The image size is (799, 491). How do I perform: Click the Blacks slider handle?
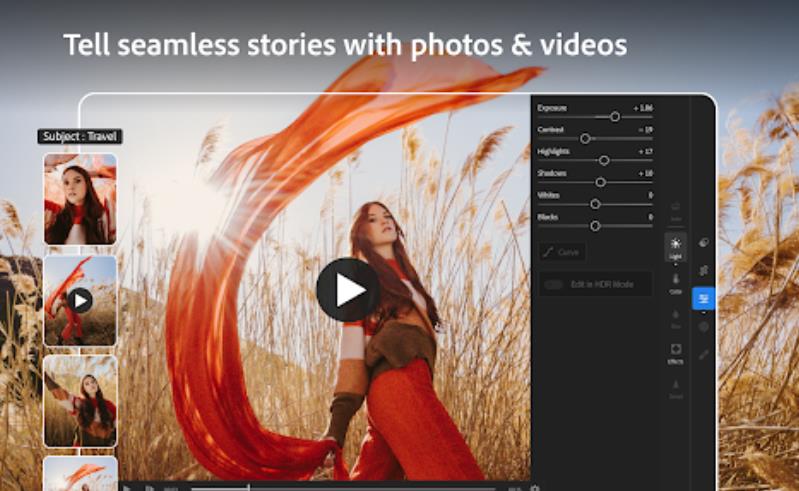[595, 226]
